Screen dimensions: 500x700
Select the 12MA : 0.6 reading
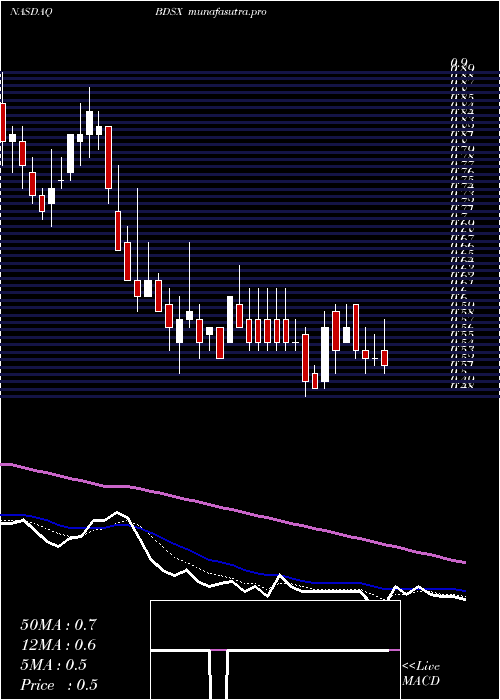(58, 645)
